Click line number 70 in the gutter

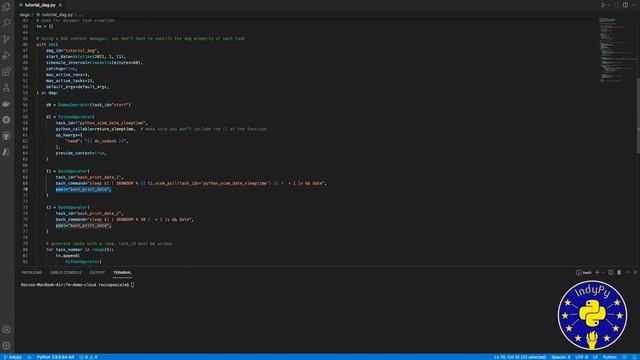coord(25,189)
